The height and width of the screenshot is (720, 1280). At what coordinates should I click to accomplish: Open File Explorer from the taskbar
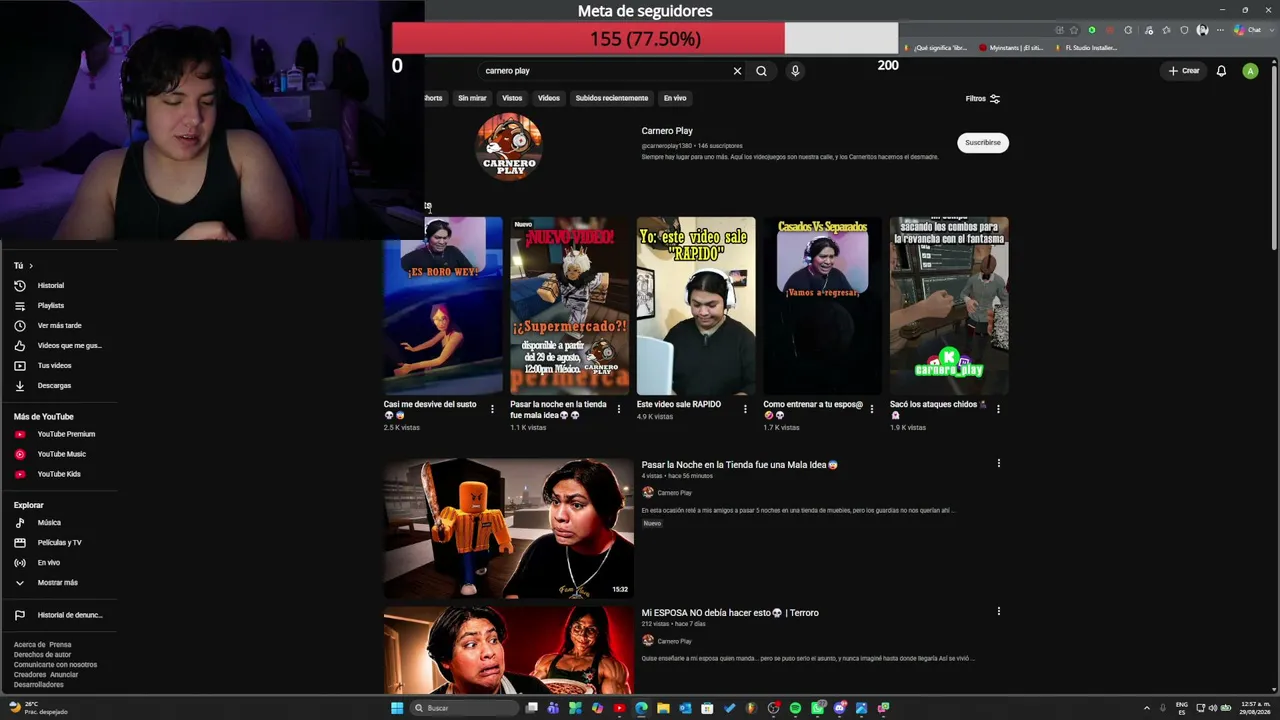pos(663,708)
